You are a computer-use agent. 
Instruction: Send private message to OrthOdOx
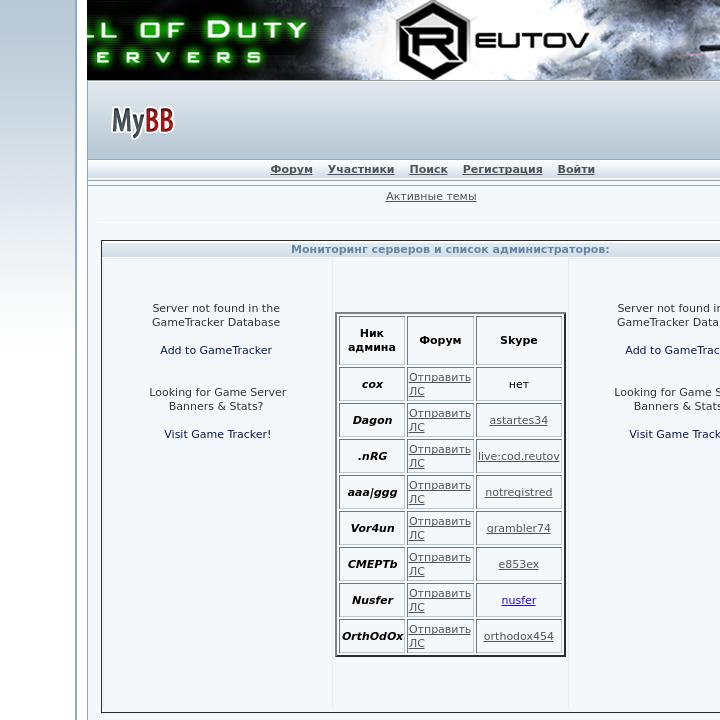(x=439, y=636)
